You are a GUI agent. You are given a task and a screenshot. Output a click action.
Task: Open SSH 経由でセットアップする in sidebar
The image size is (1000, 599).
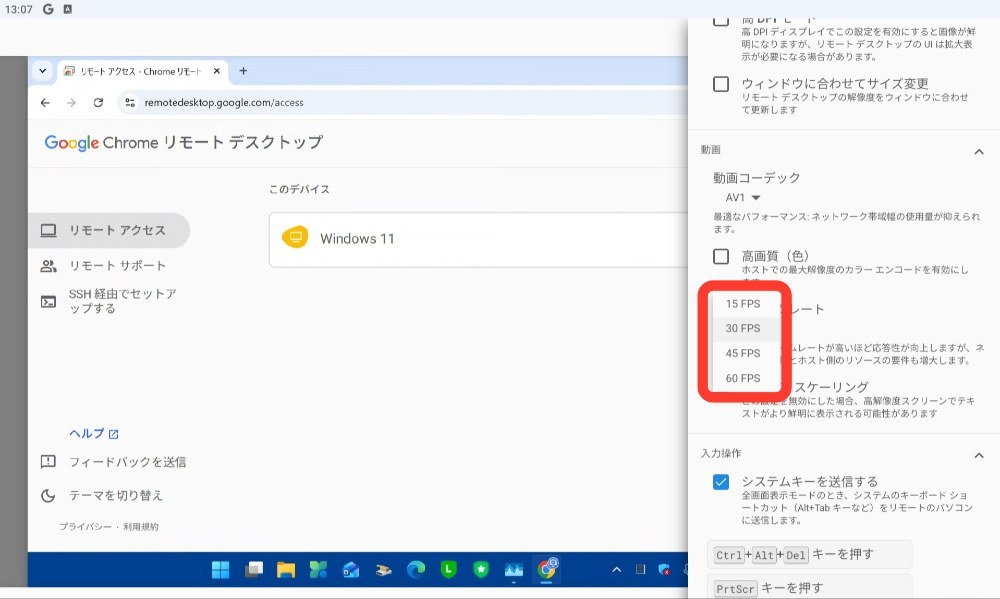[x=109, y=301]
